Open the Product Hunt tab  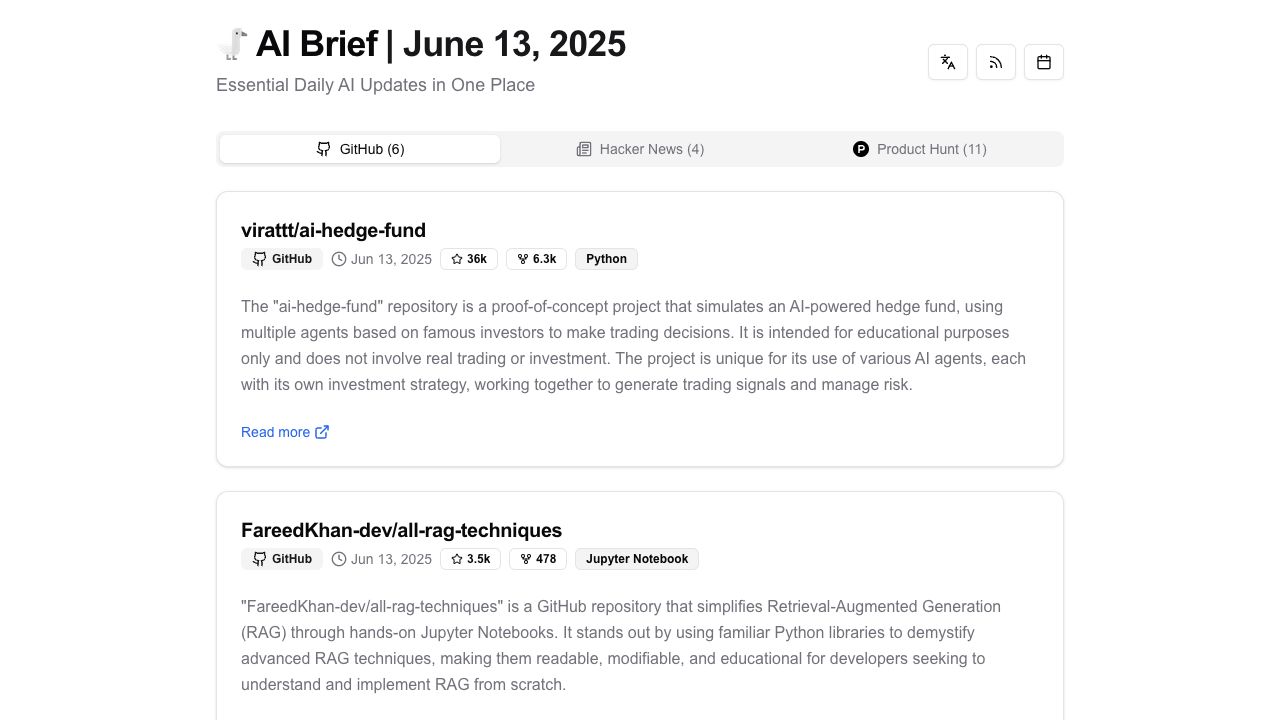(x=920, y=149)
